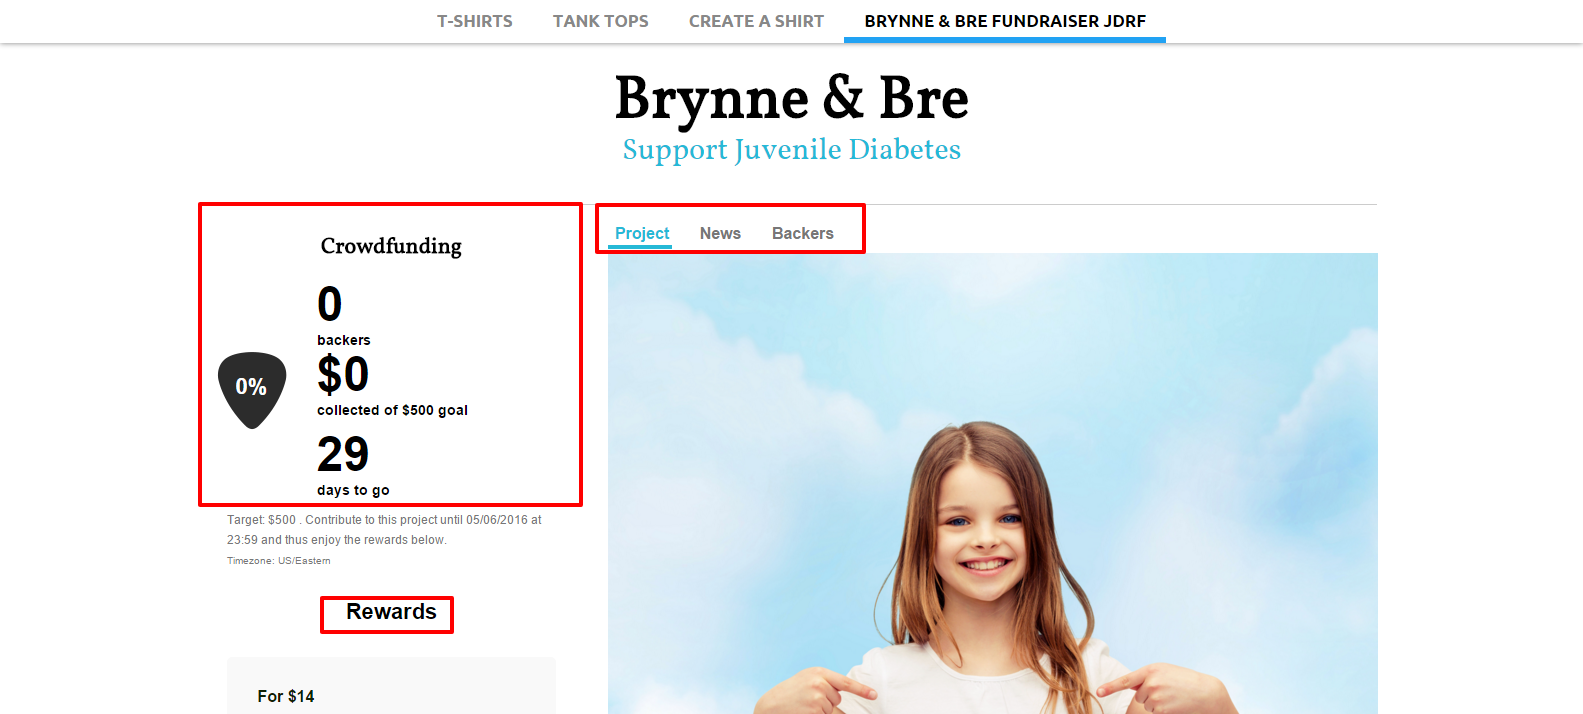
Task: Click the Brynne & Bre page title
Action: pyautogui.click(x=792, y=99)
